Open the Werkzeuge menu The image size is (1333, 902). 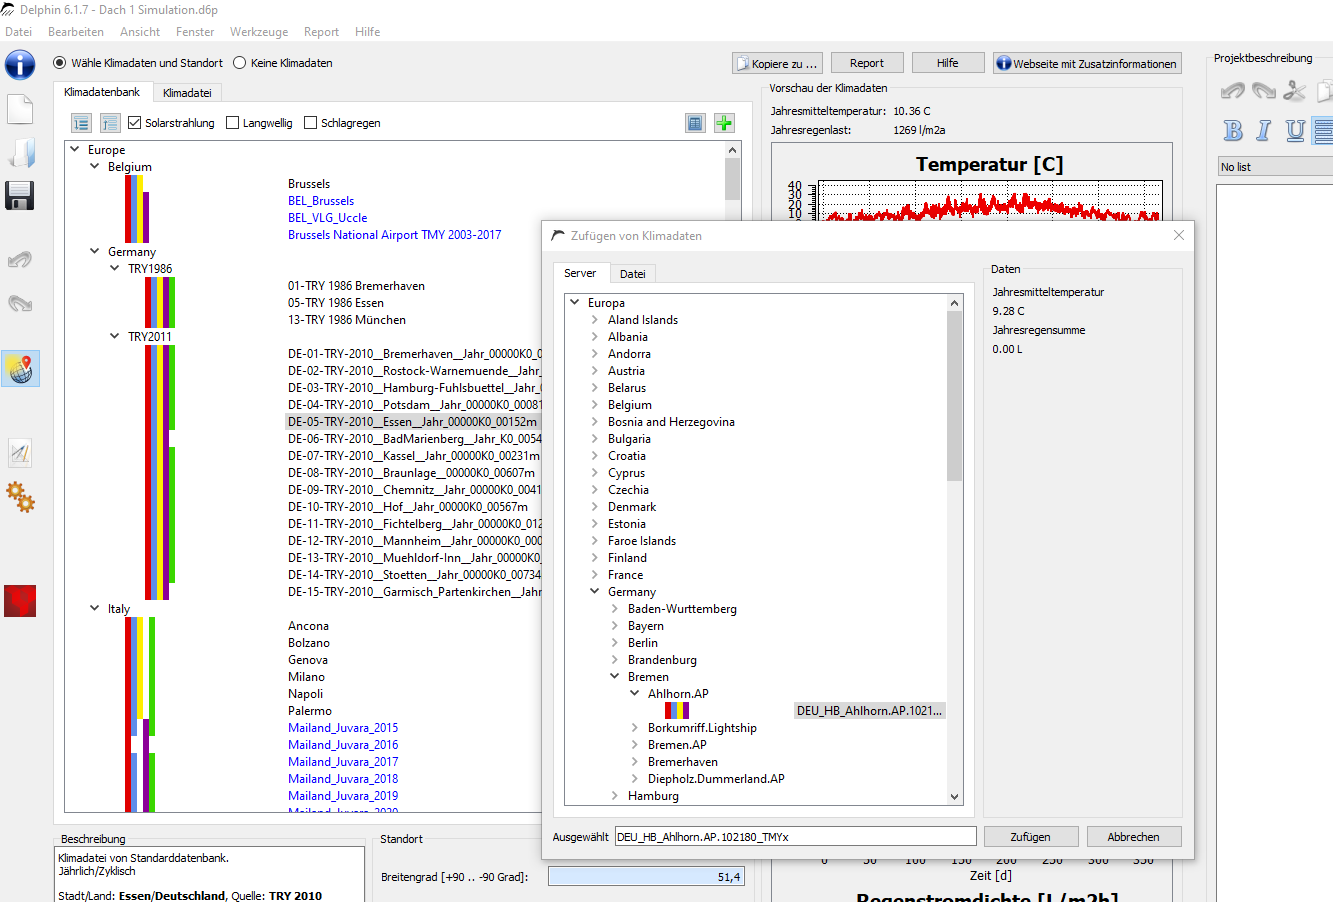coord(259,32)
